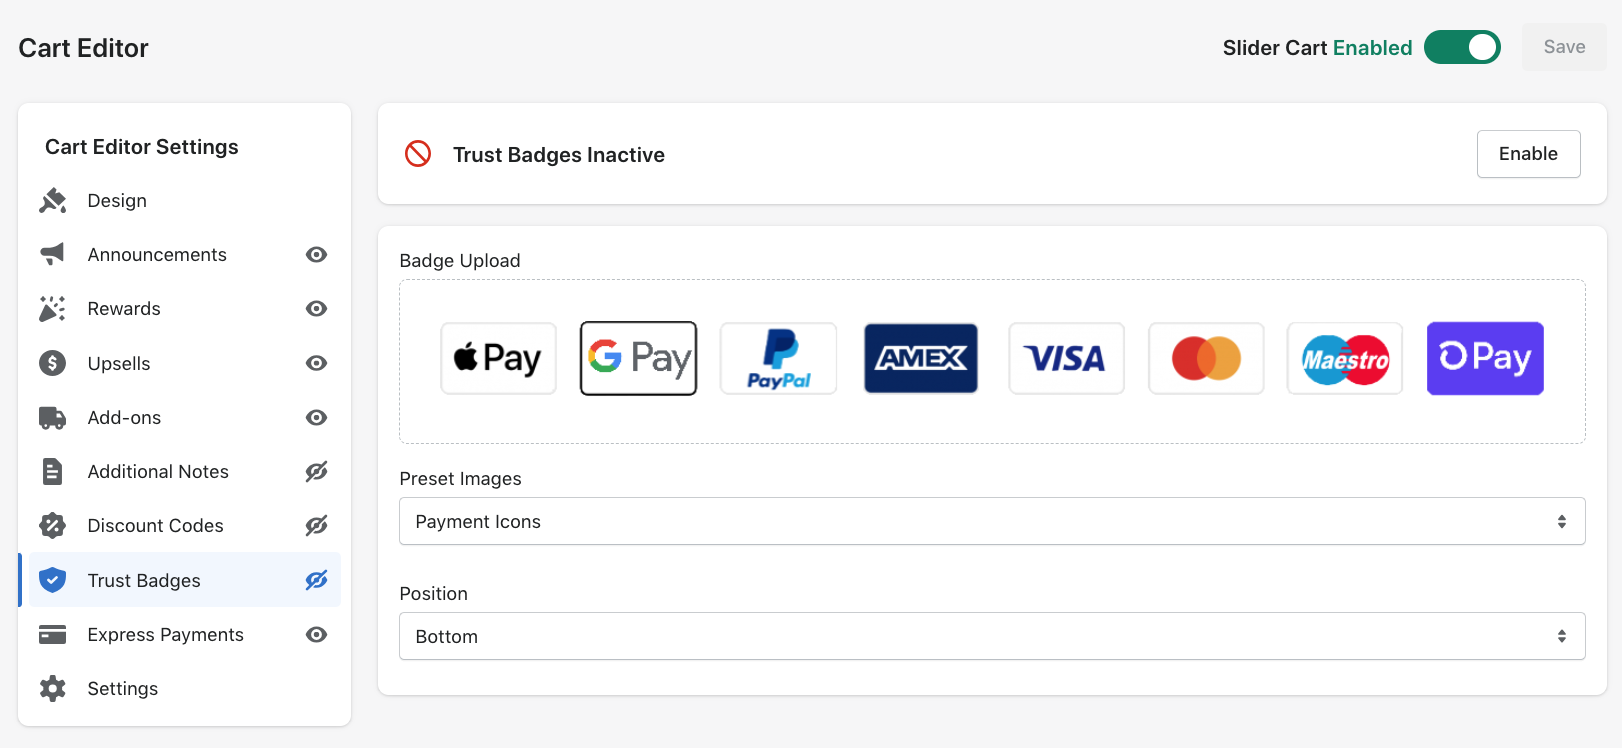Select the Google Pay badge

pyautogui.click(x=639, y=358)
